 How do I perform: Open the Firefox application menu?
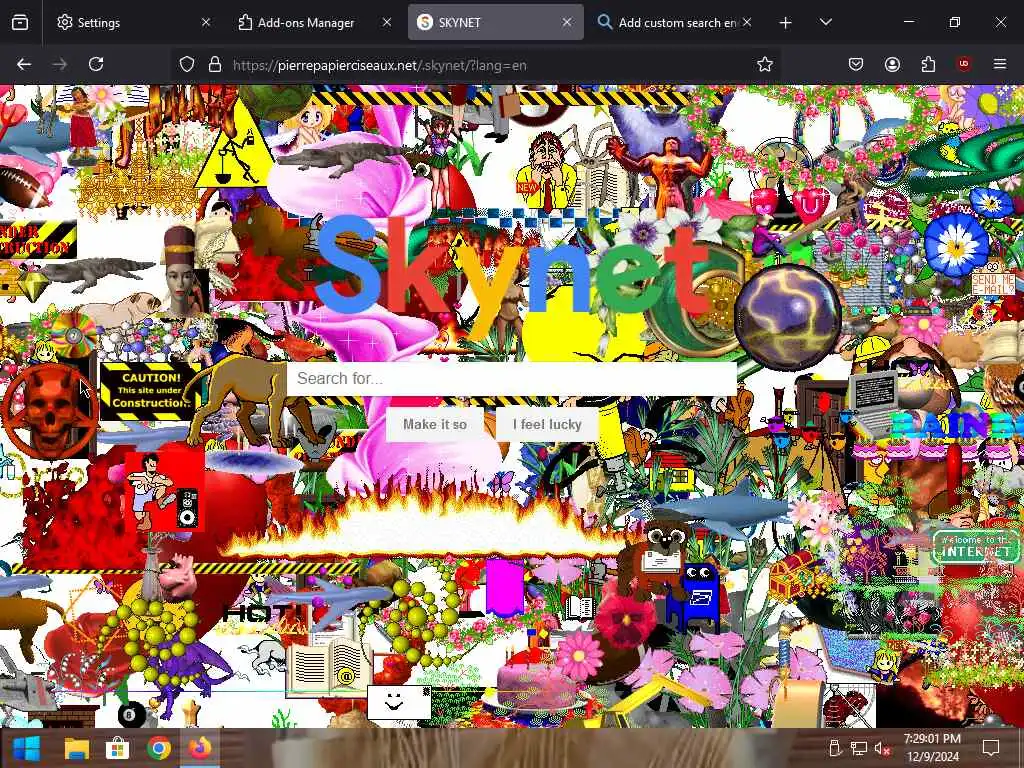coord(1000,64)
